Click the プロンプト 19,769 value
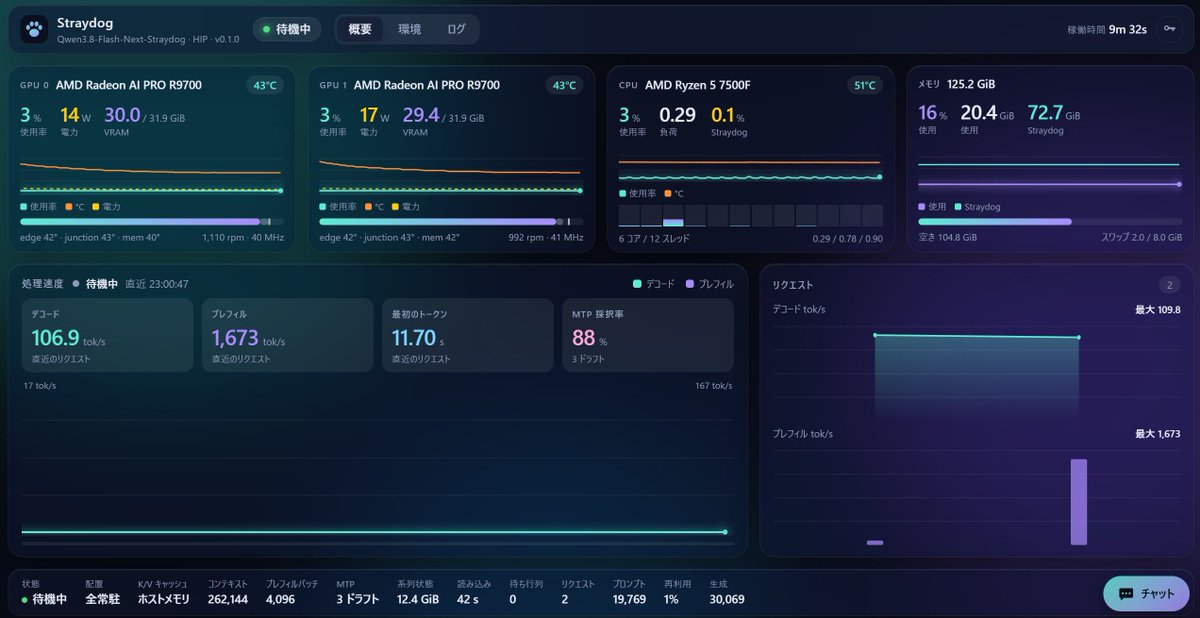1200x618 pixels. (x=629, y=599)
